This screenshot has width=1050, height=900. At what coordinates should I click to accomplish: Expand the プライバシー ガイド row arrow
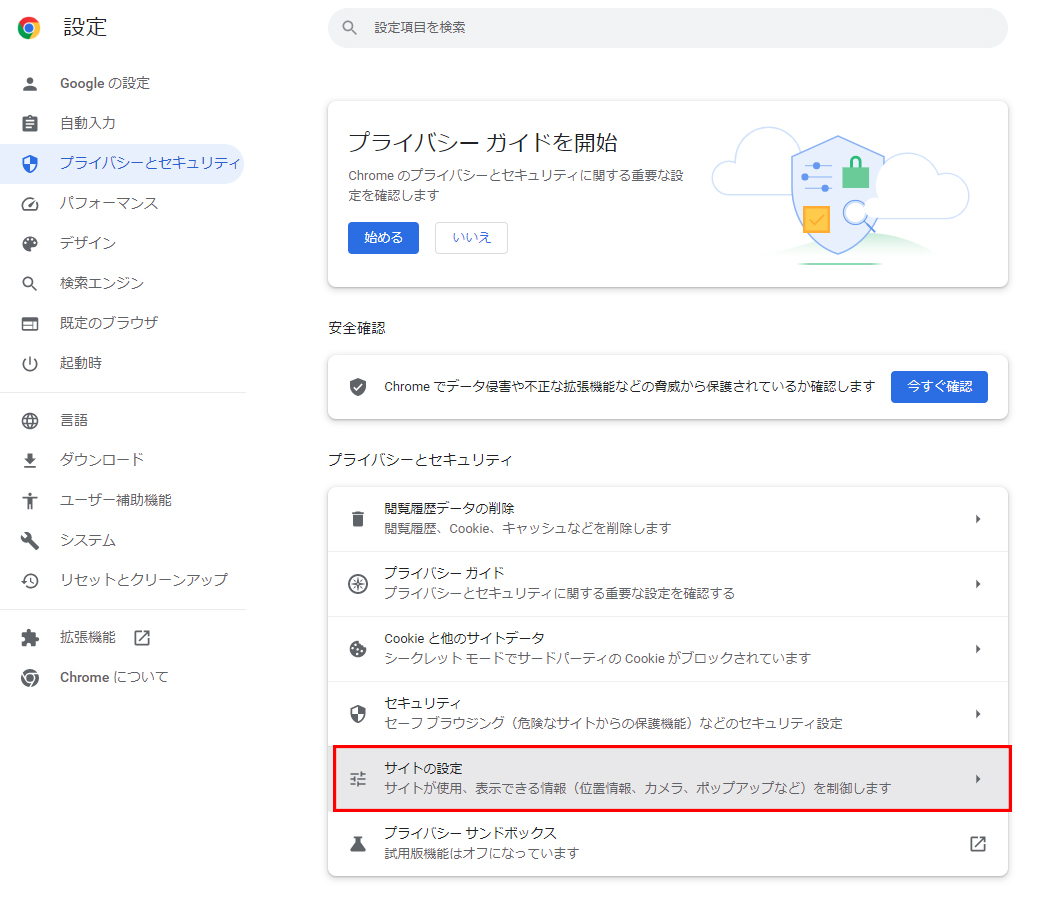click(x=978, y=584)
